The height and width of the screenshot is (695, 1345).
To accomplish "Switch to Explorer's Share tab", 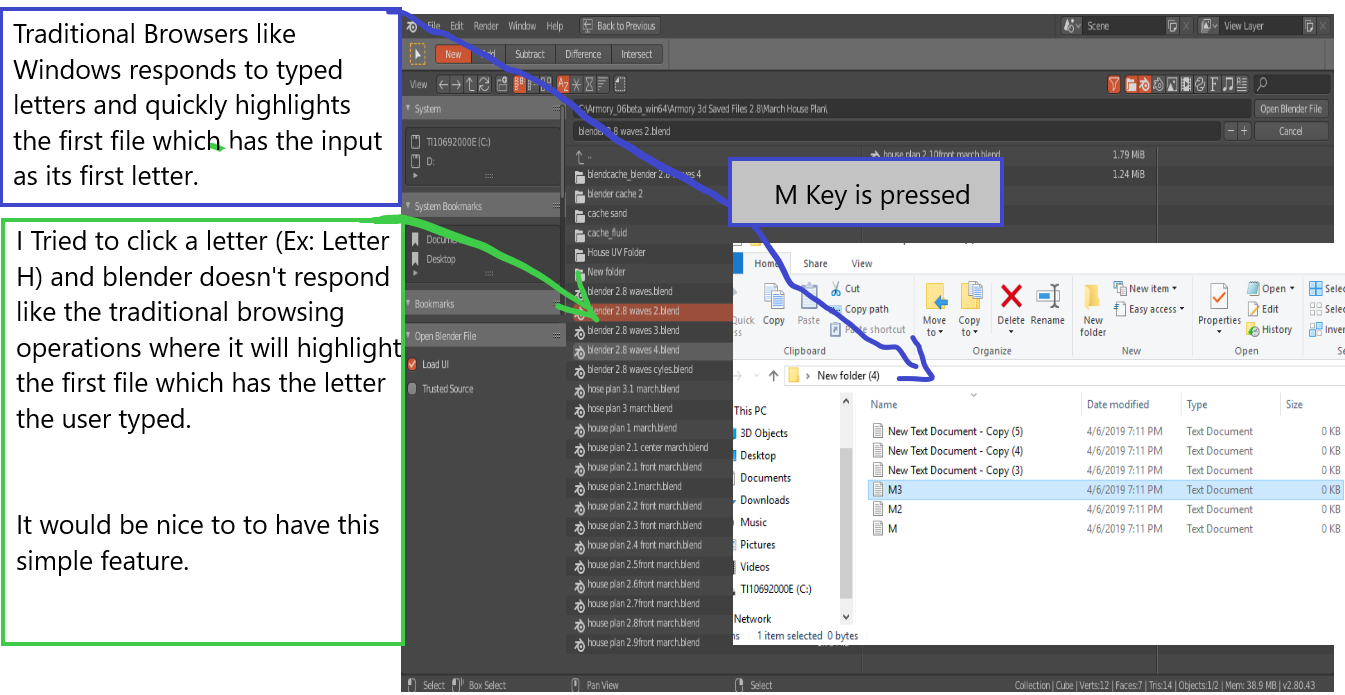I will click(x=815, y=264).
